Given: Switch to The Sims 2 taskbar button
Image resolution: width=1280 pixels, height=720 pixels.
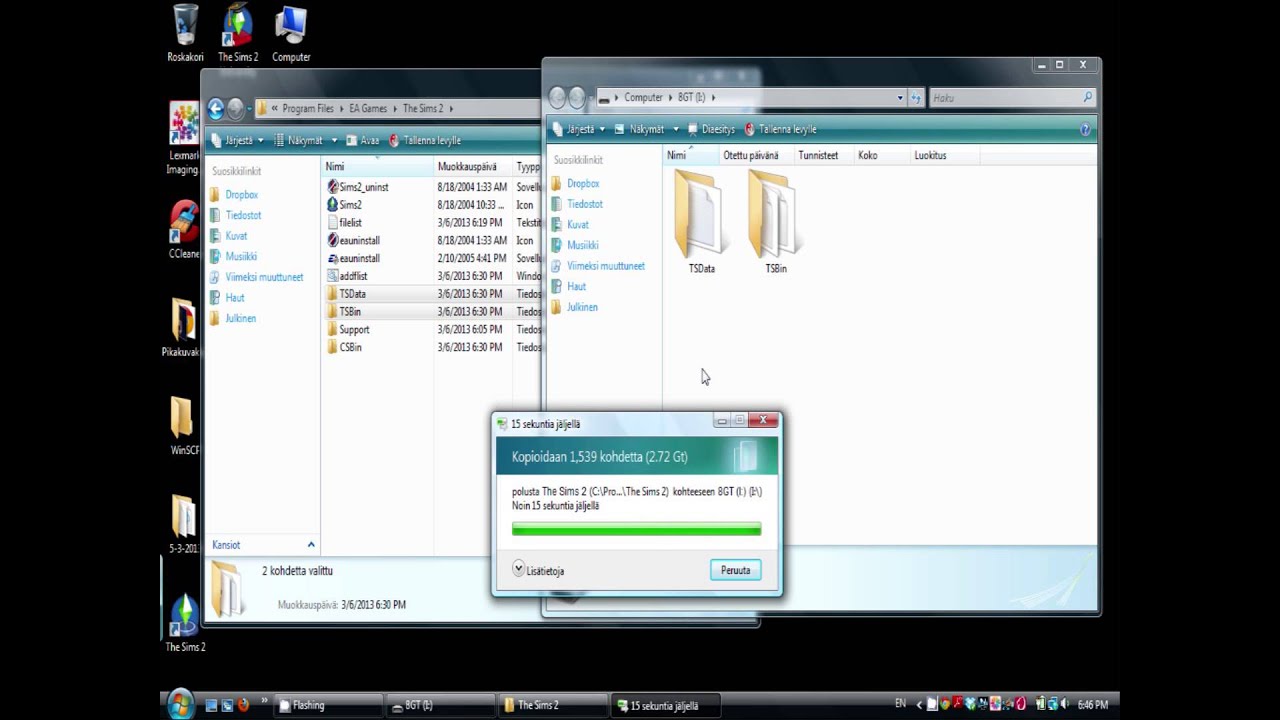Looking at the screenshot, I should tap(553, 705).
